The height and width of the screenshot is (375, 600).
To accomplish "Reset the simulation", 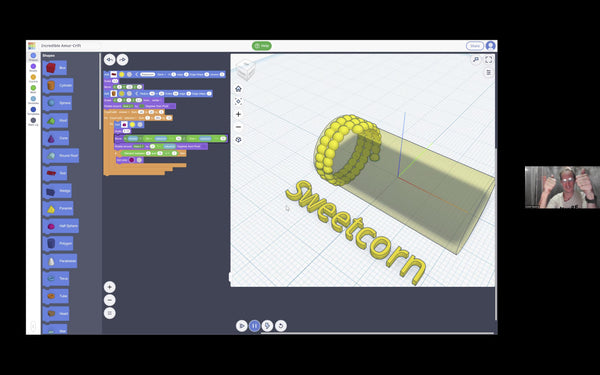I will [x=280, y=326].
